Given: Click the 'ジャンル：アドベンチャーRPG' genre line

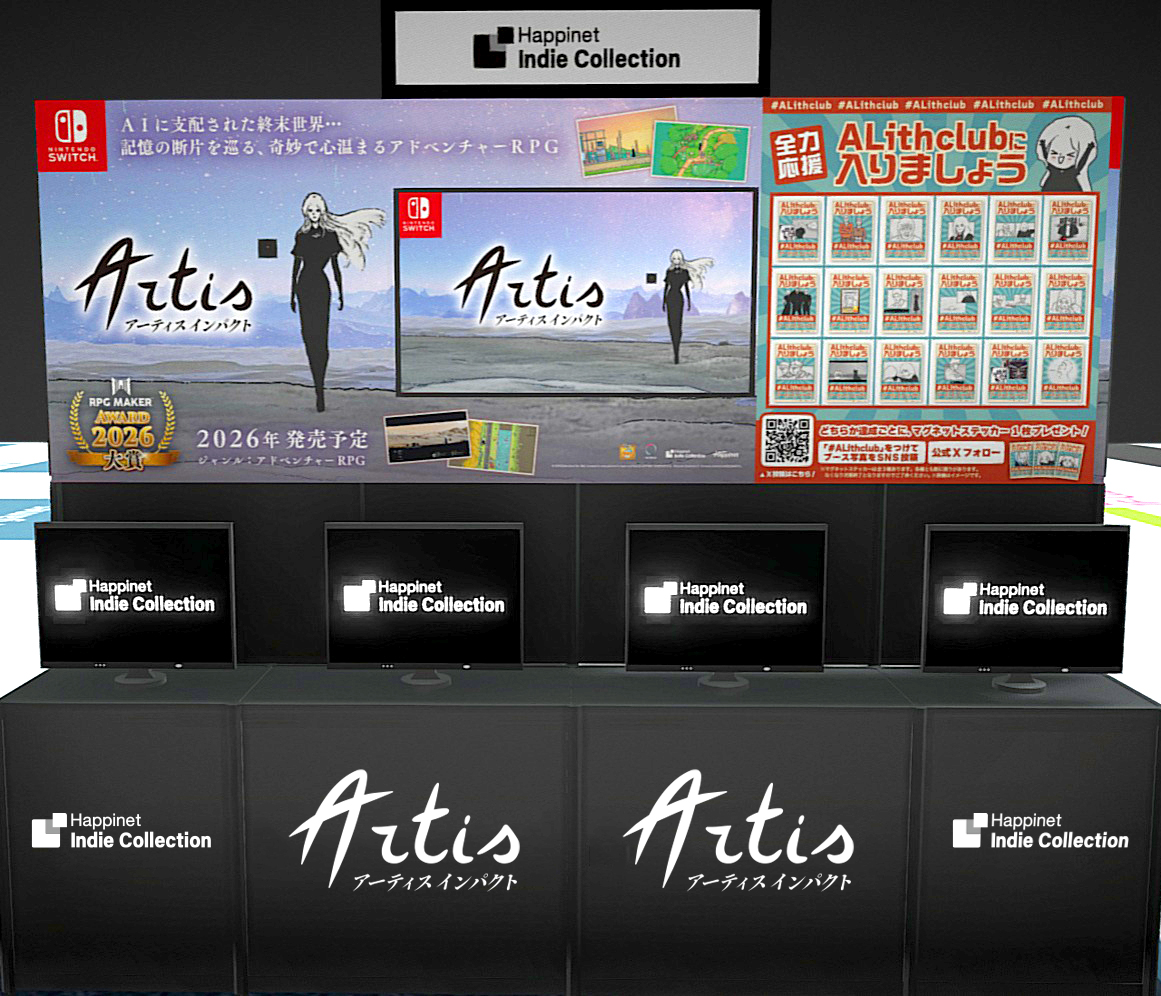Looking at the screenshot, I should [282, 460].
